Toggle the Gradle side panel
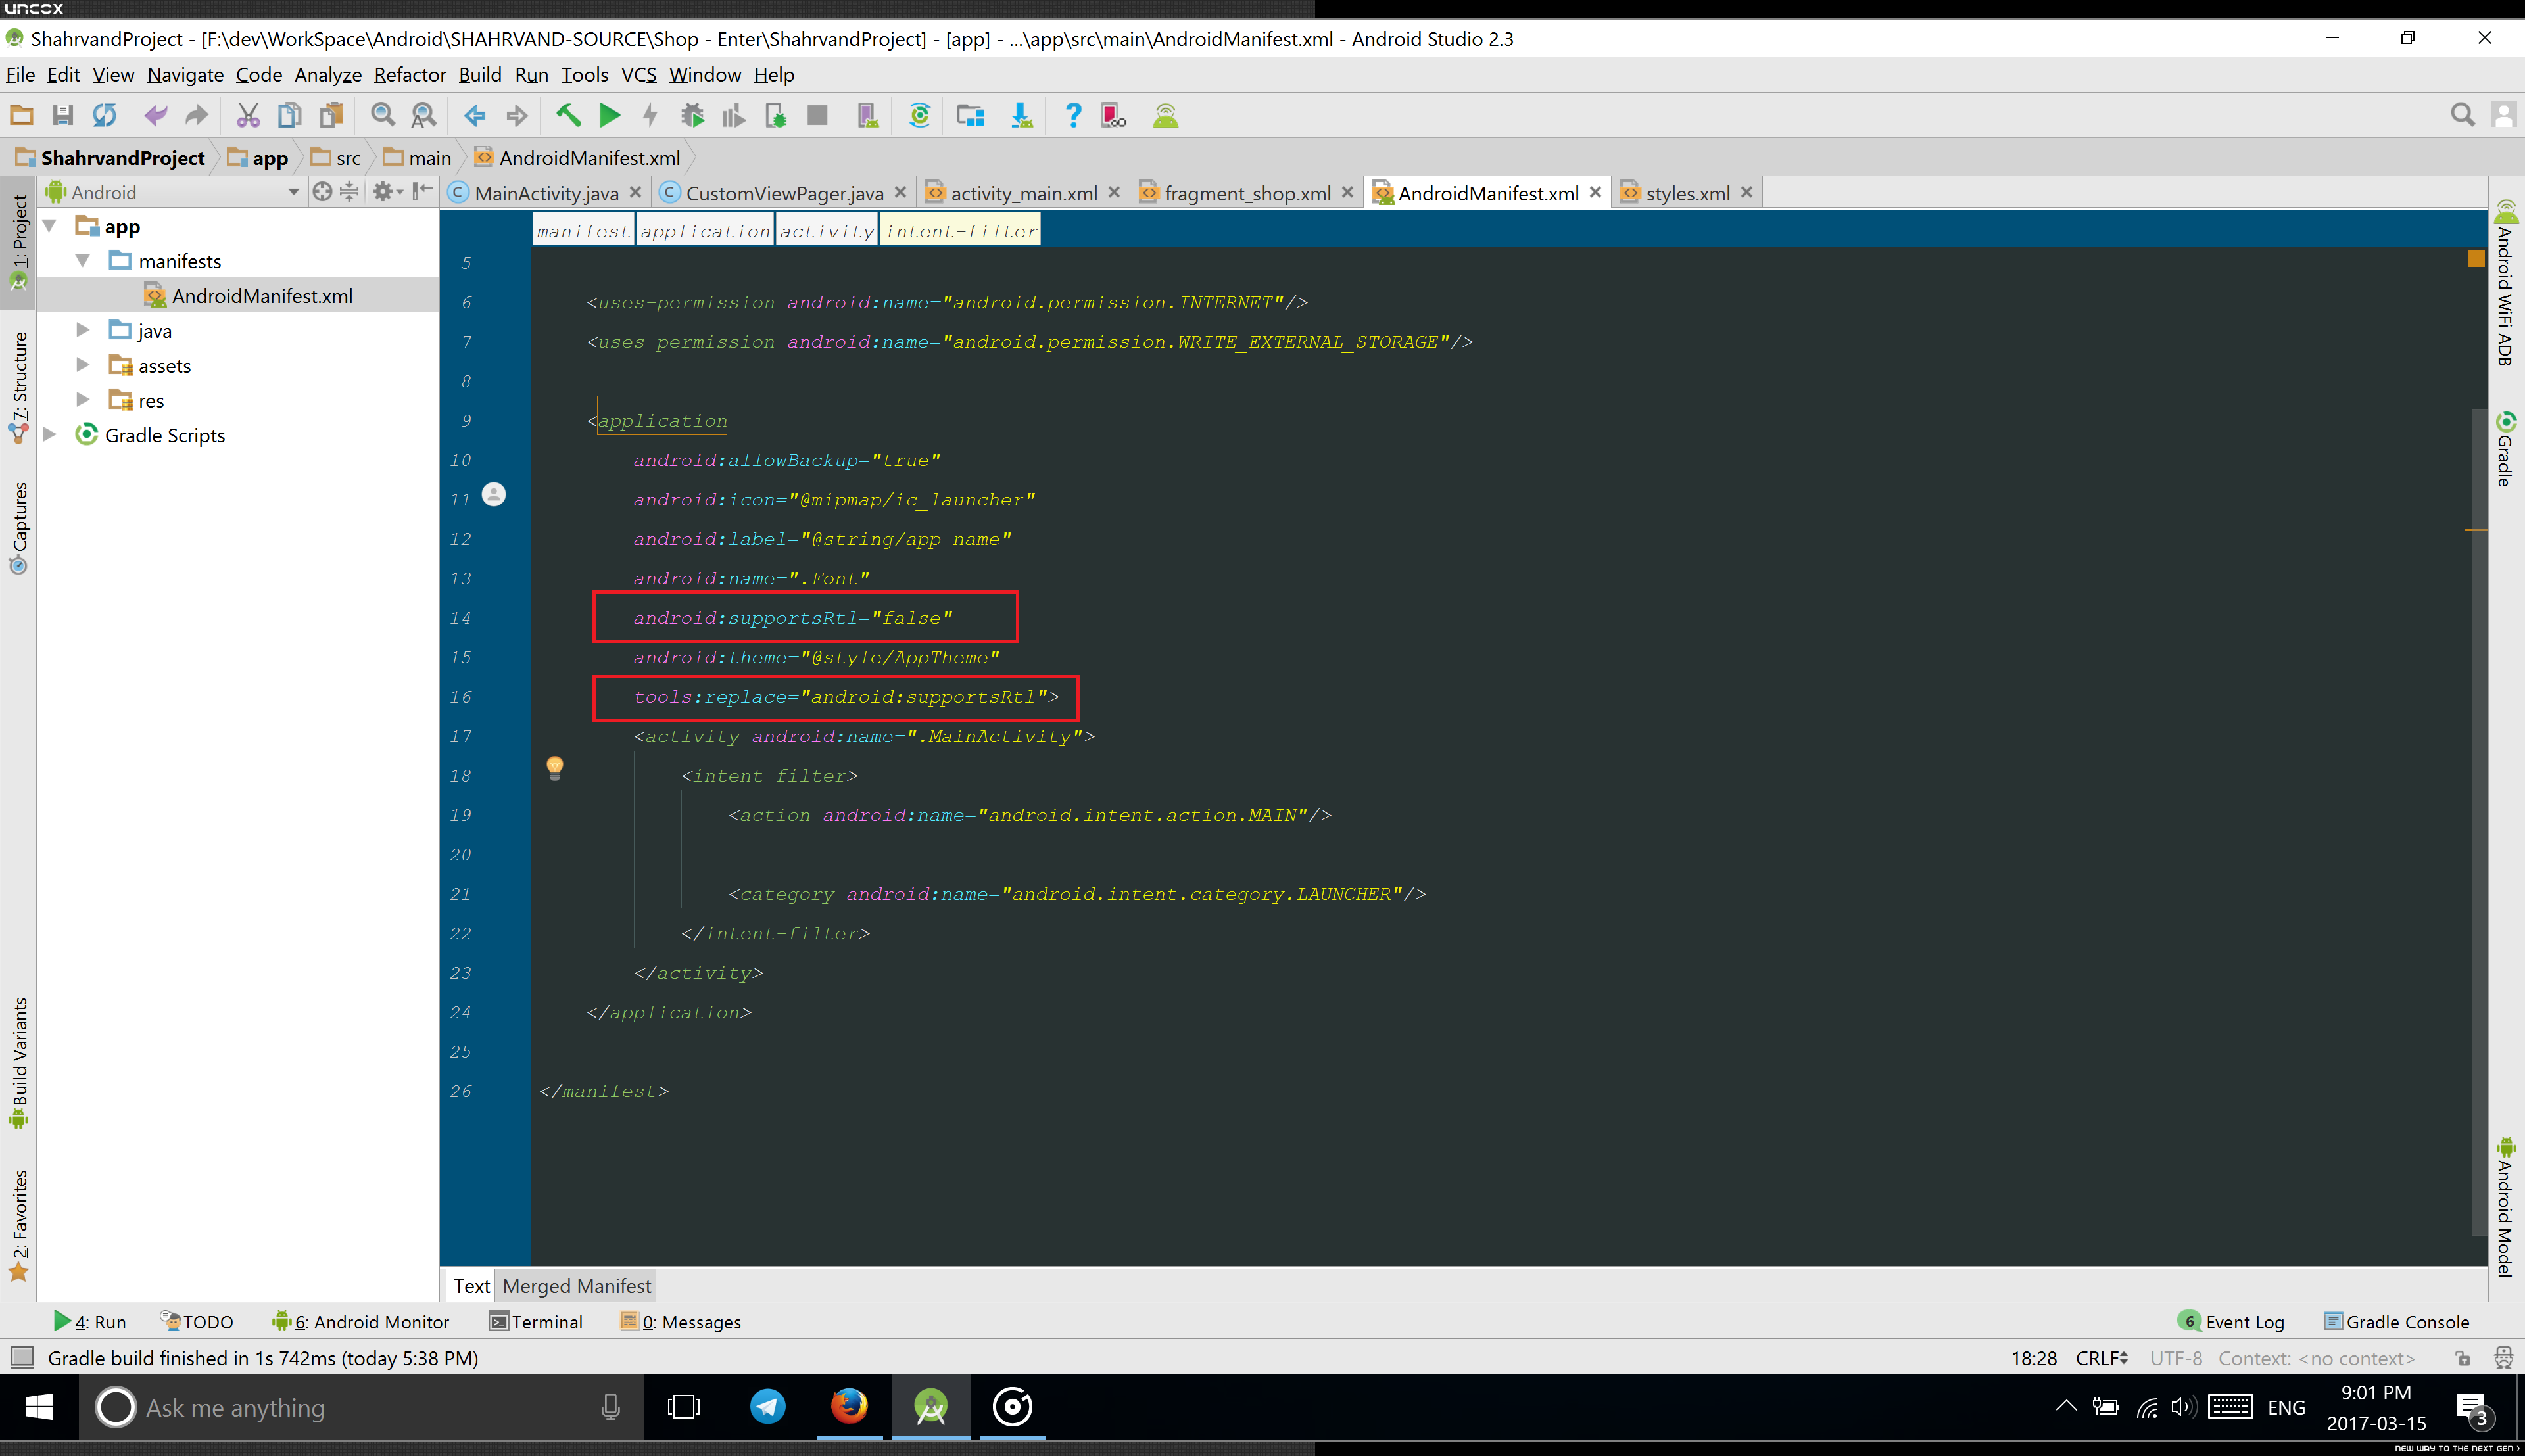The image size is (2525, 1456). [2506, 449]
